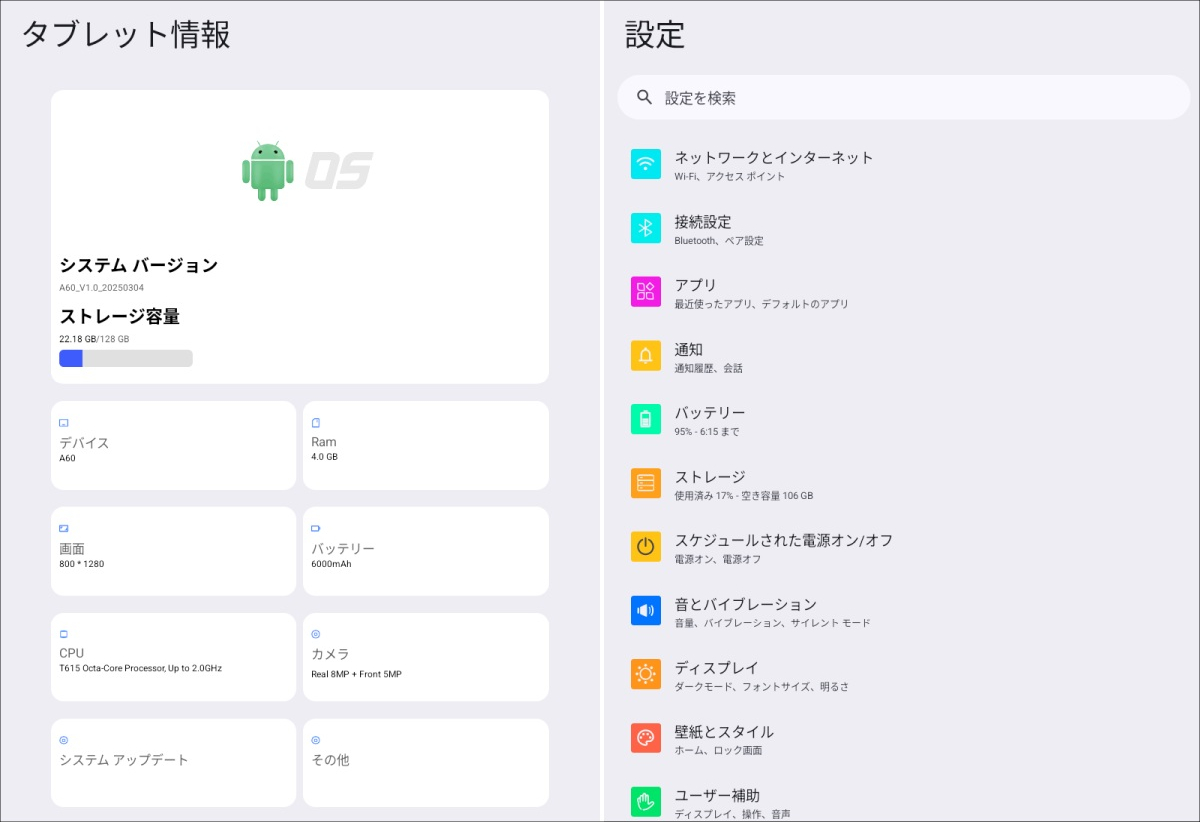The image size is (1200, 822).
Task: Click the orange 通知 notification bell icon
Action: point(645,355)
